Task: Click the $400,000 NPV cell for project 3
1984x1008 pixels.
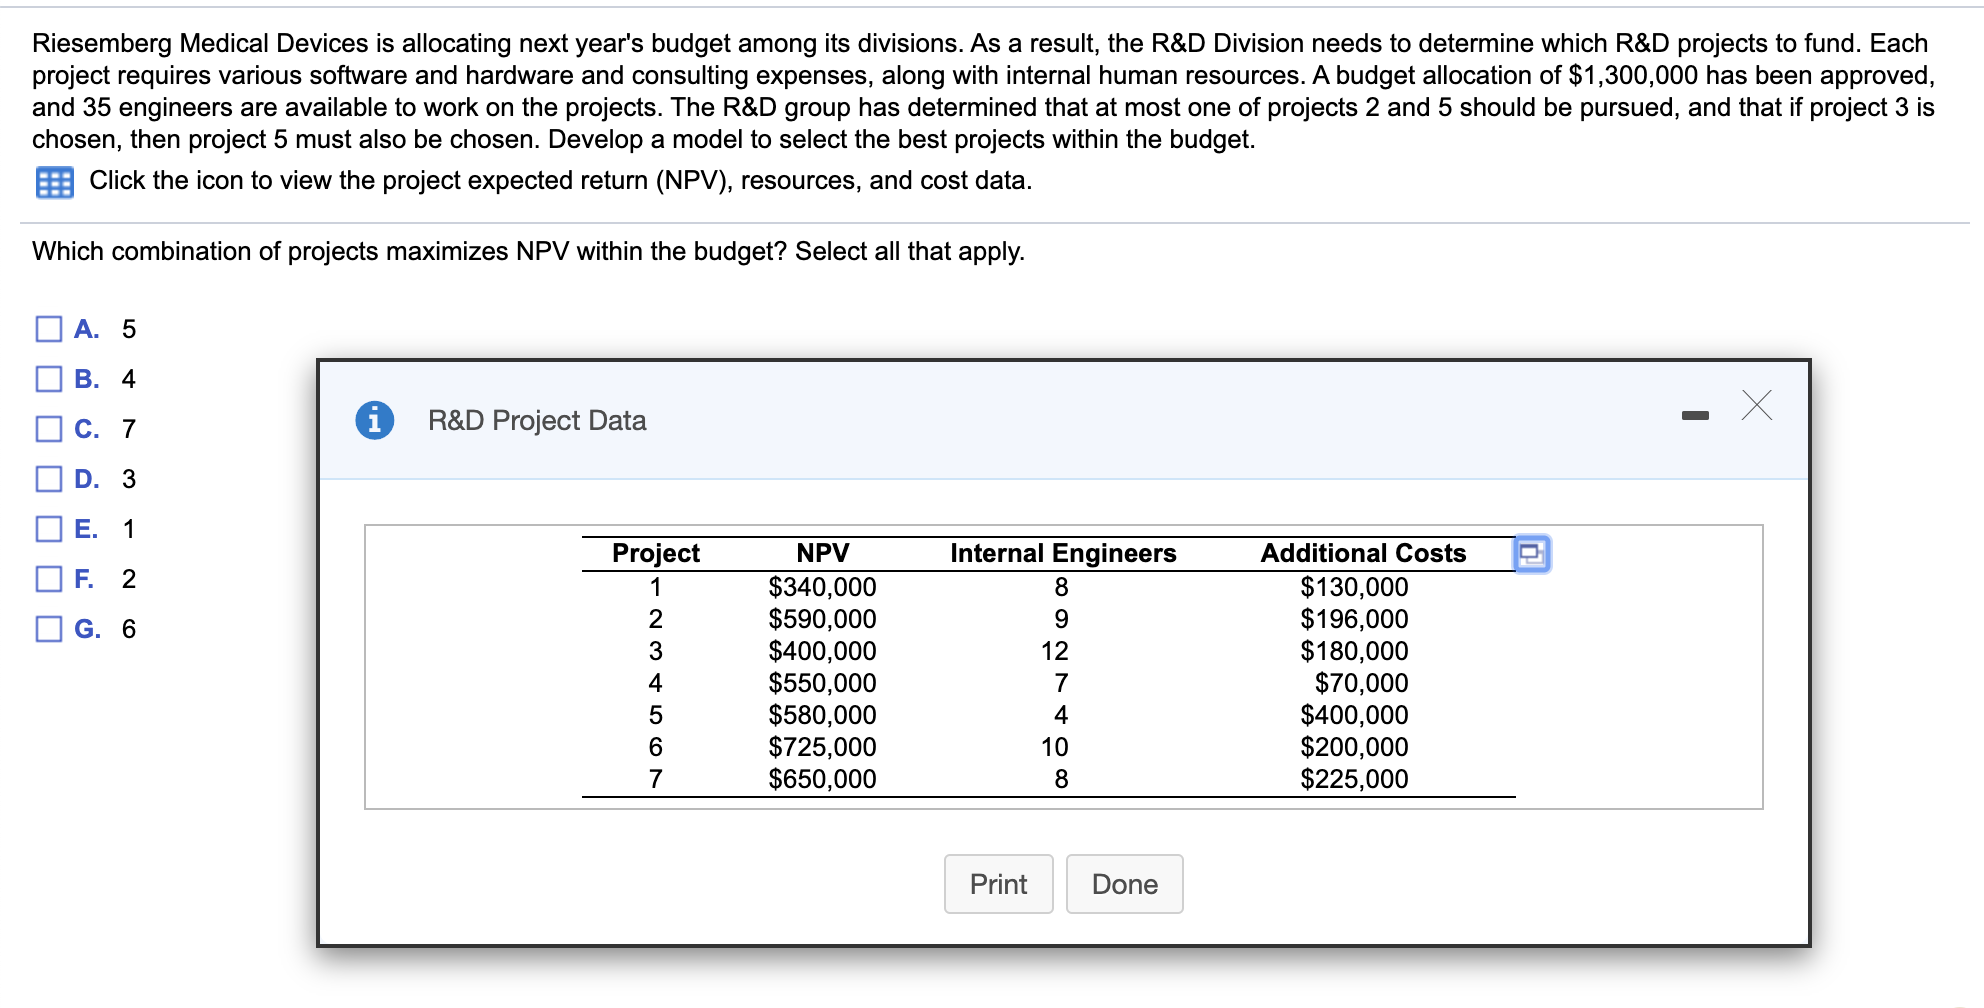Action: point(822,651)
